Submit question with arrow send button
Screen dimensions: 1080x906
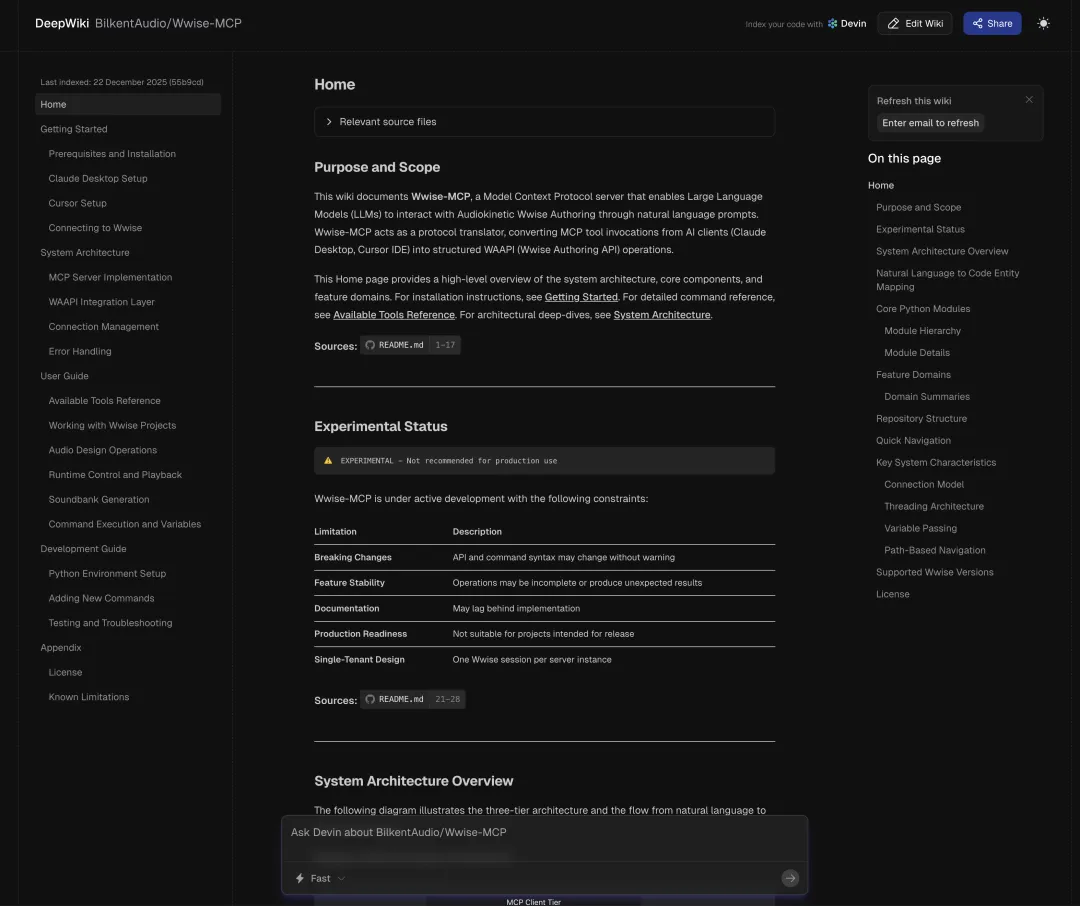pyautogui.click(x=790, y=878)
